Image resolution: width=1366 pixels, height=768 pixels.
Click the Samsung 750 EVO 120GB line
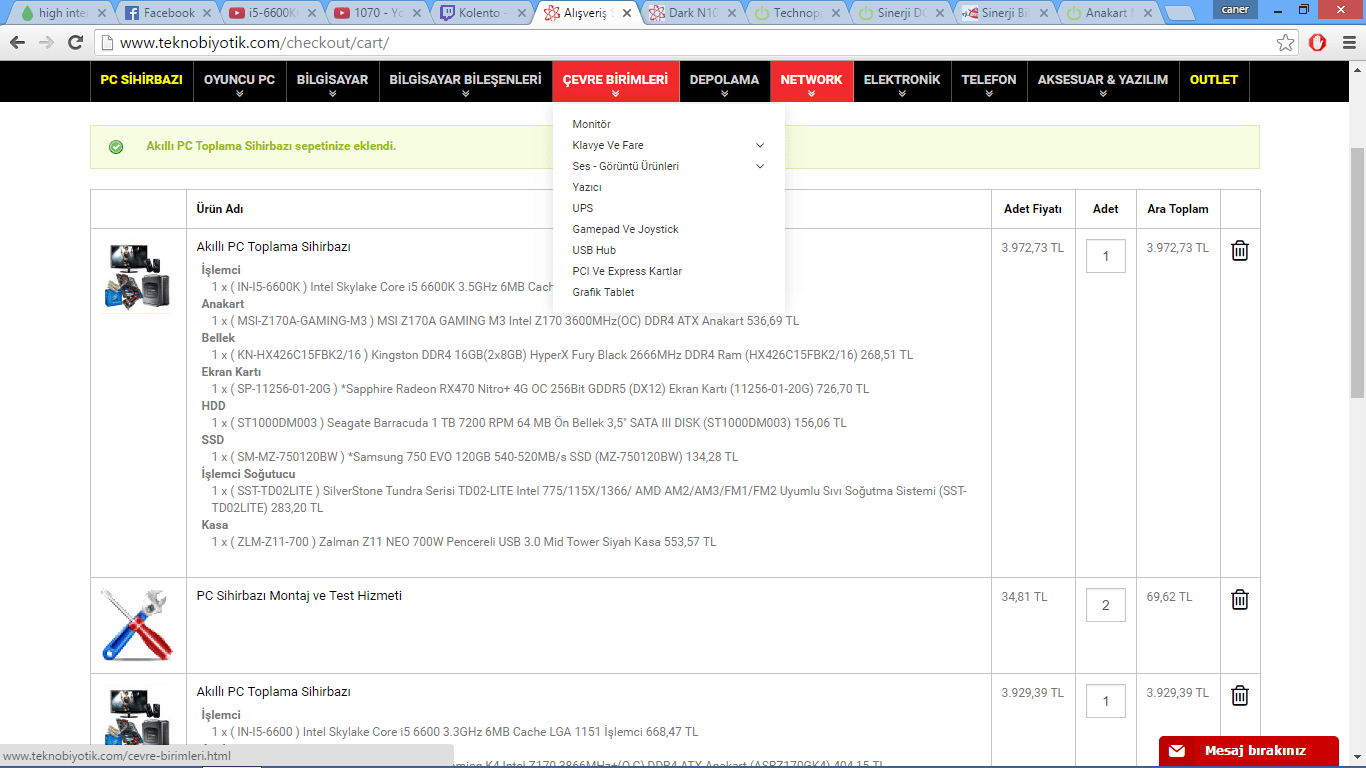[x=475, y=457]
